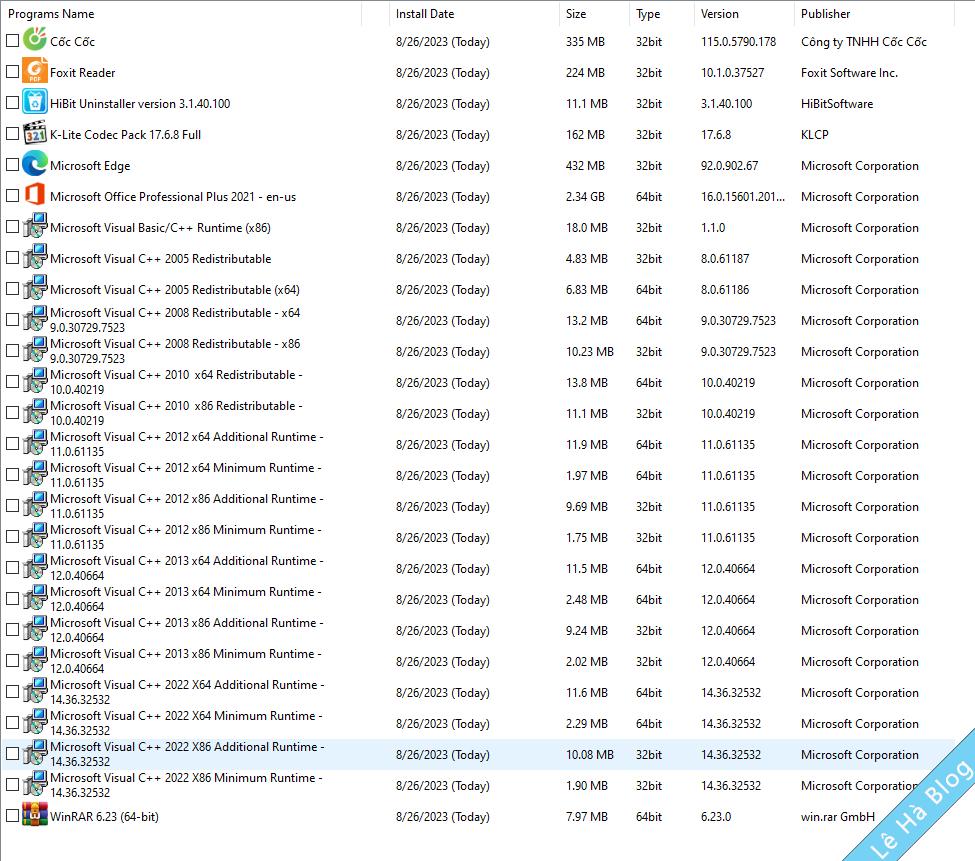
Task: Select the Microsoft Visual C++ 2005 Redistributable row
Action: pos(160,259)
